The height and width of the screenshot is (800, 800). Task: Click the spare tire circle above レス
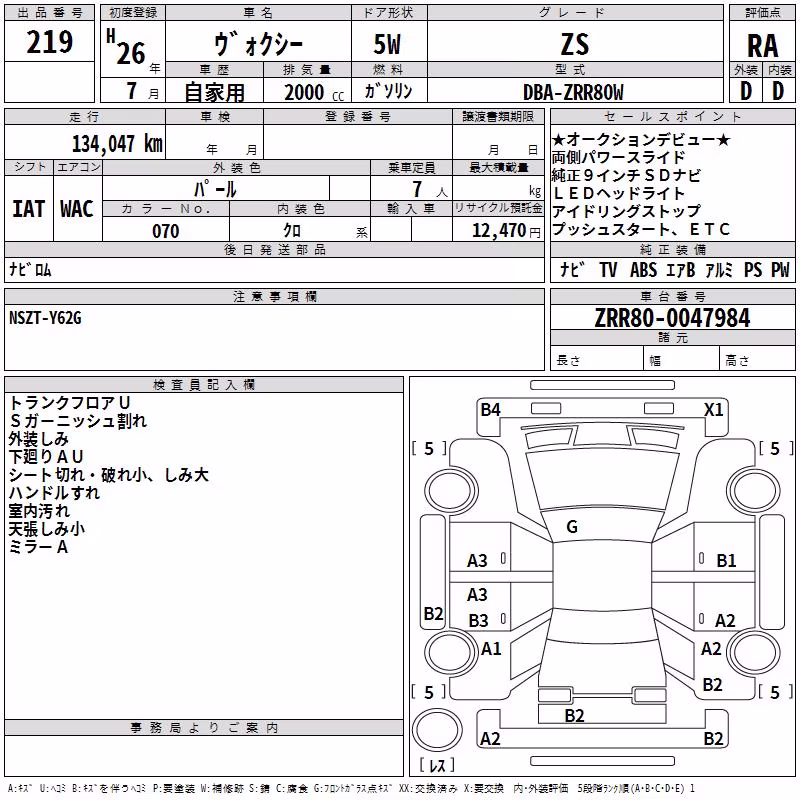[437, 729]
